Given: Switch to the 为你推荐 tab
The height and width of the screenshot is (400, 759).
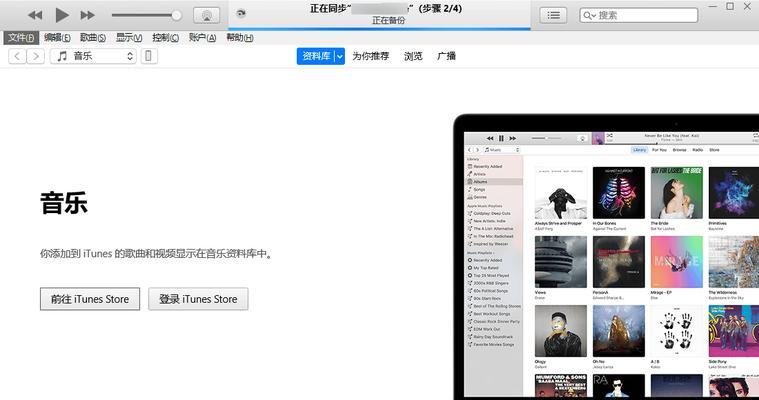Looking at the screenshot, I should click(370, 56).
